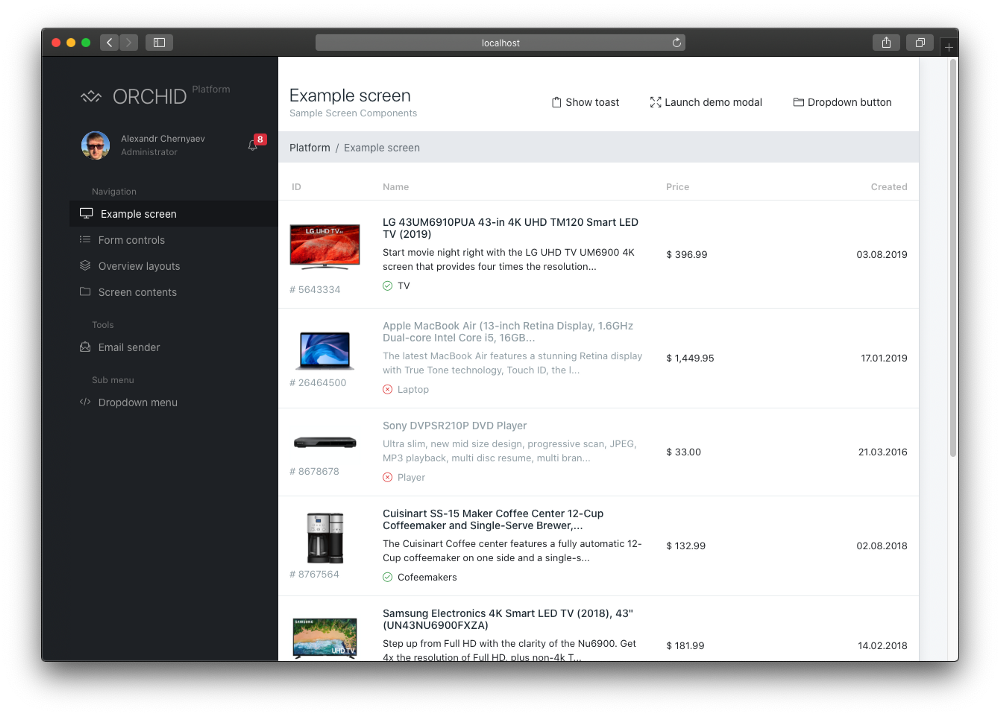This screenshot has height=716, width=1000.
Task: Click the LG UHD TV thumbnail
Action: [325, 245]
